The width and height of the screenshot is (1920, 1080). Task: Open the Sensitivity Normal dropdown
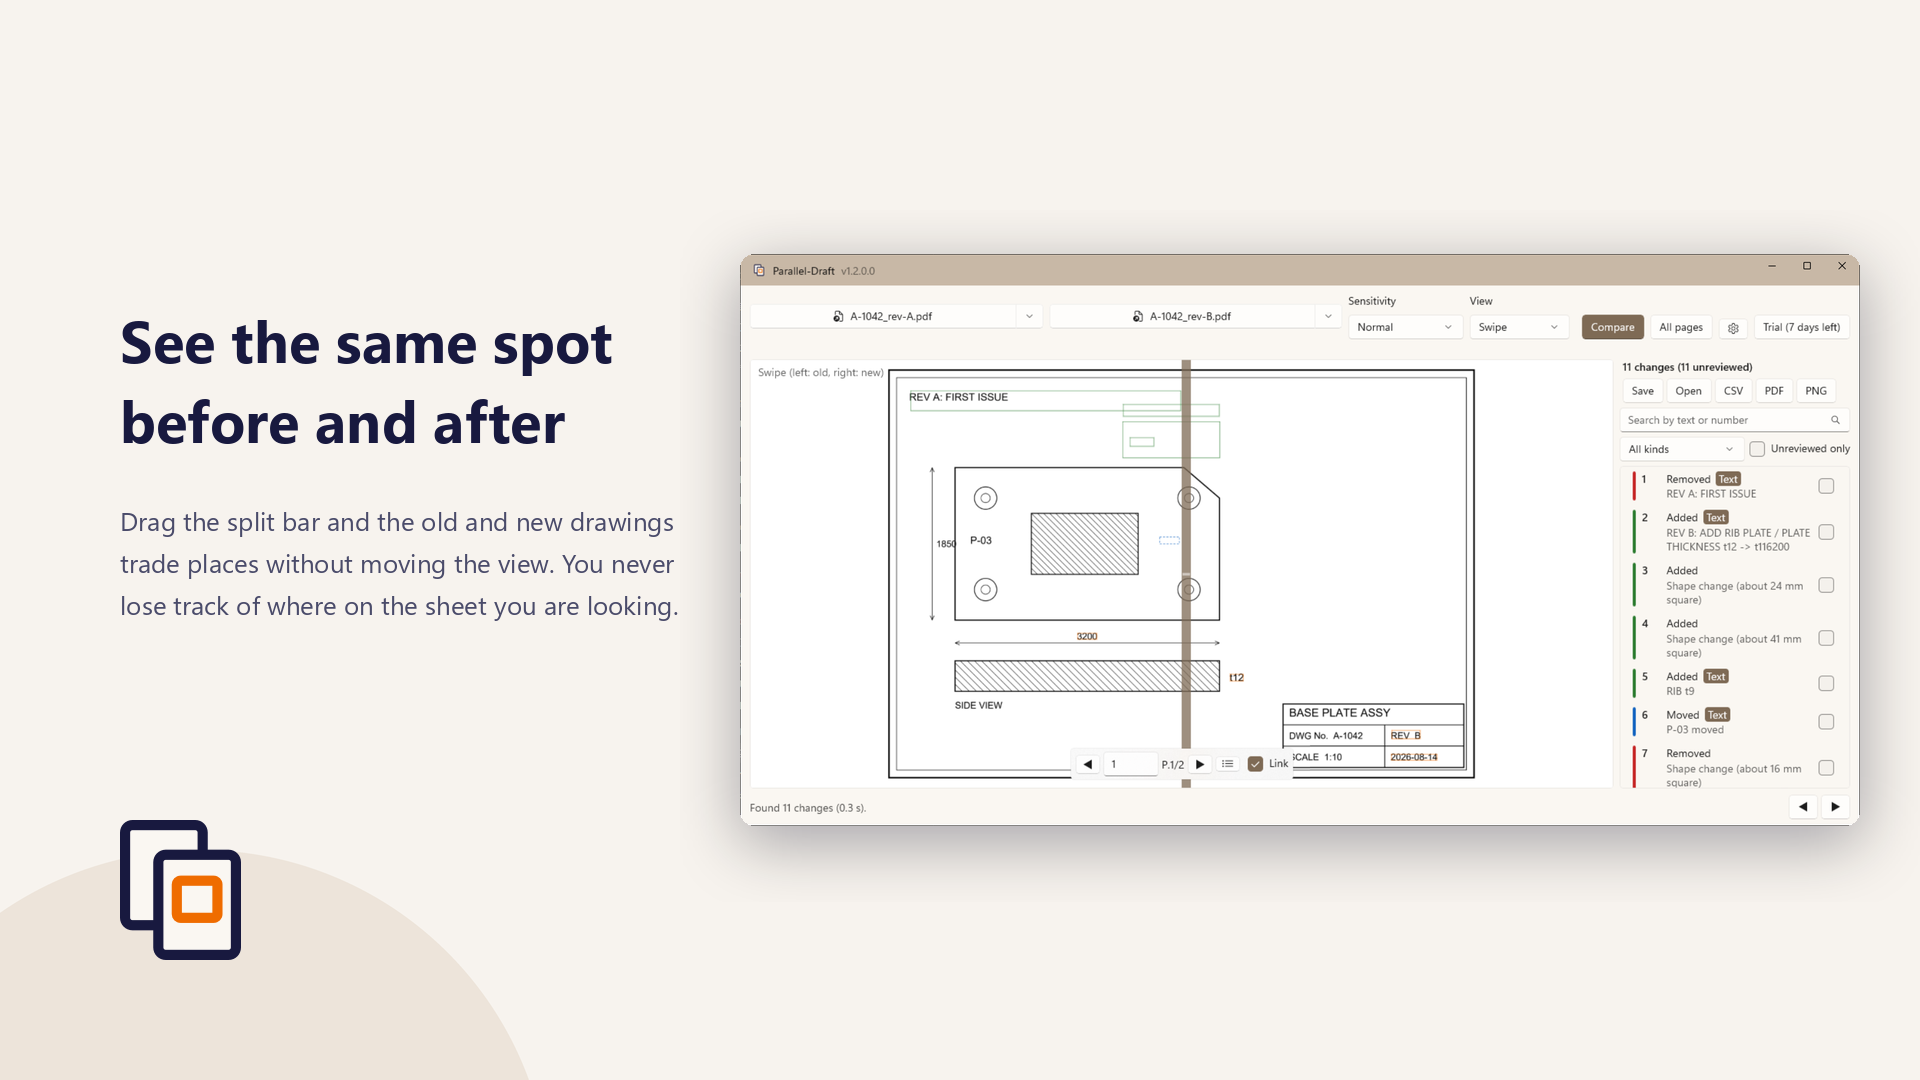click(1404, 327)
